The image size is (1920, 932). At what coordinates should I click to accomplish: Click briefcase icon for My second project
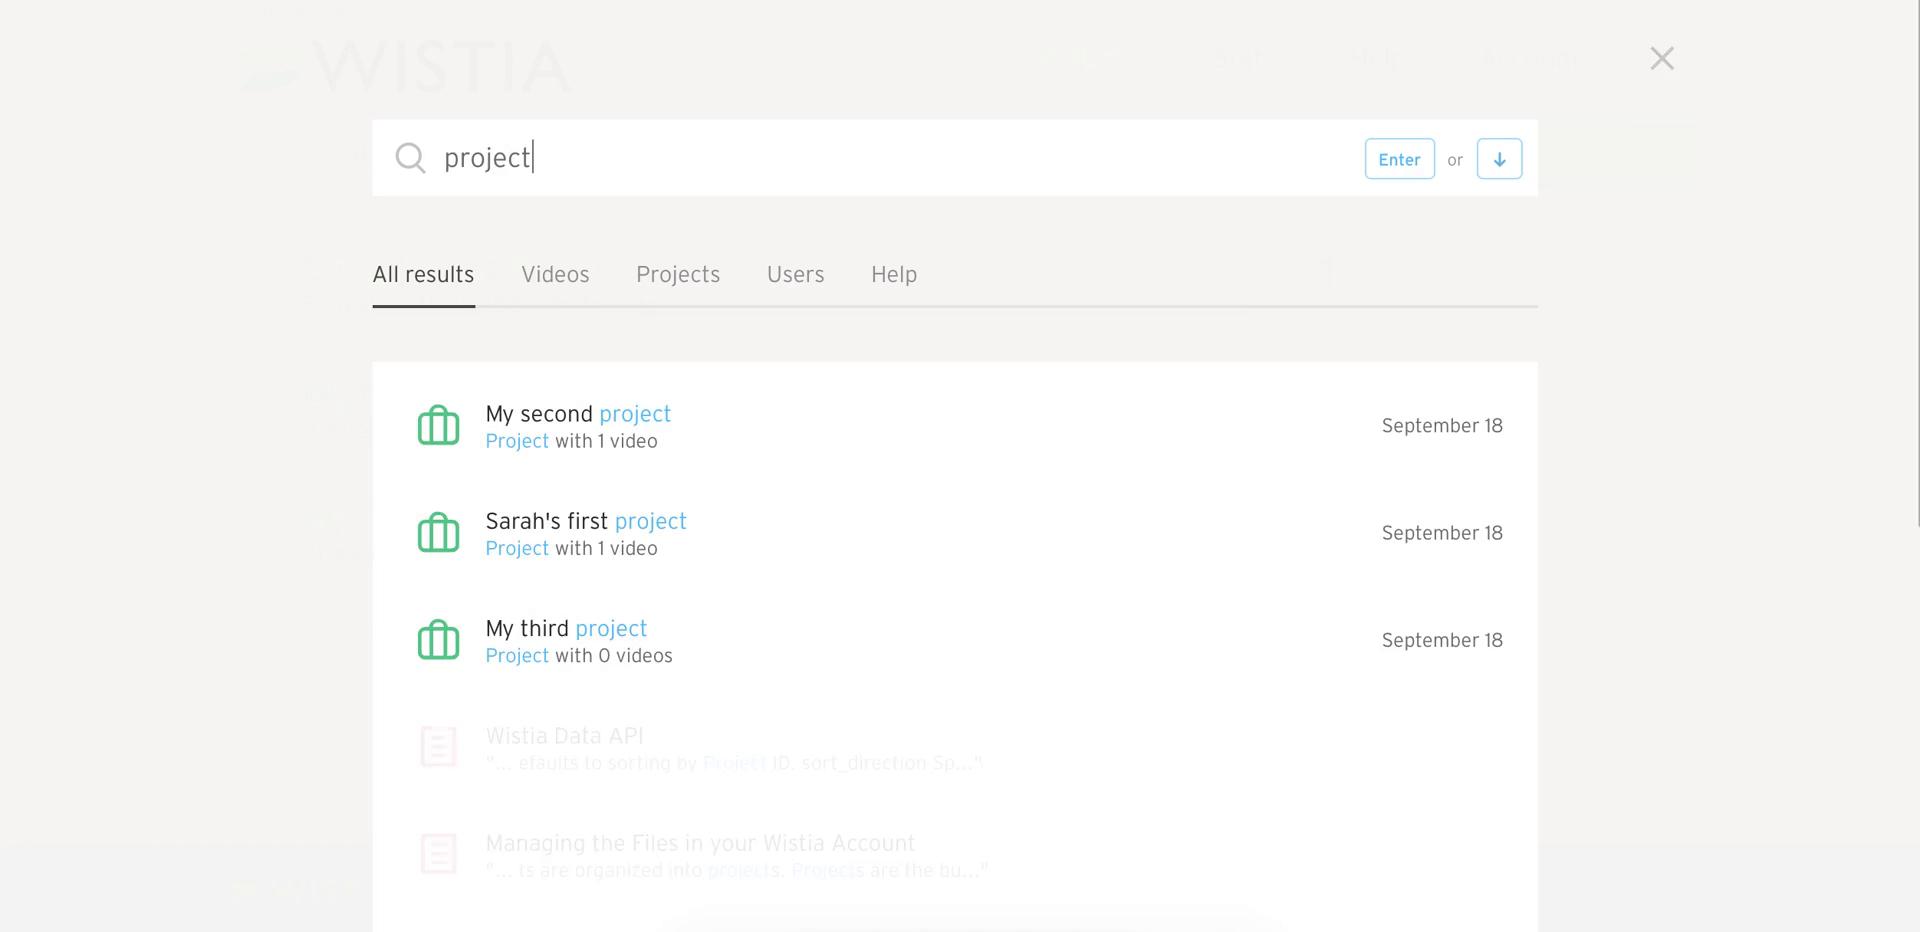(438, 425)
